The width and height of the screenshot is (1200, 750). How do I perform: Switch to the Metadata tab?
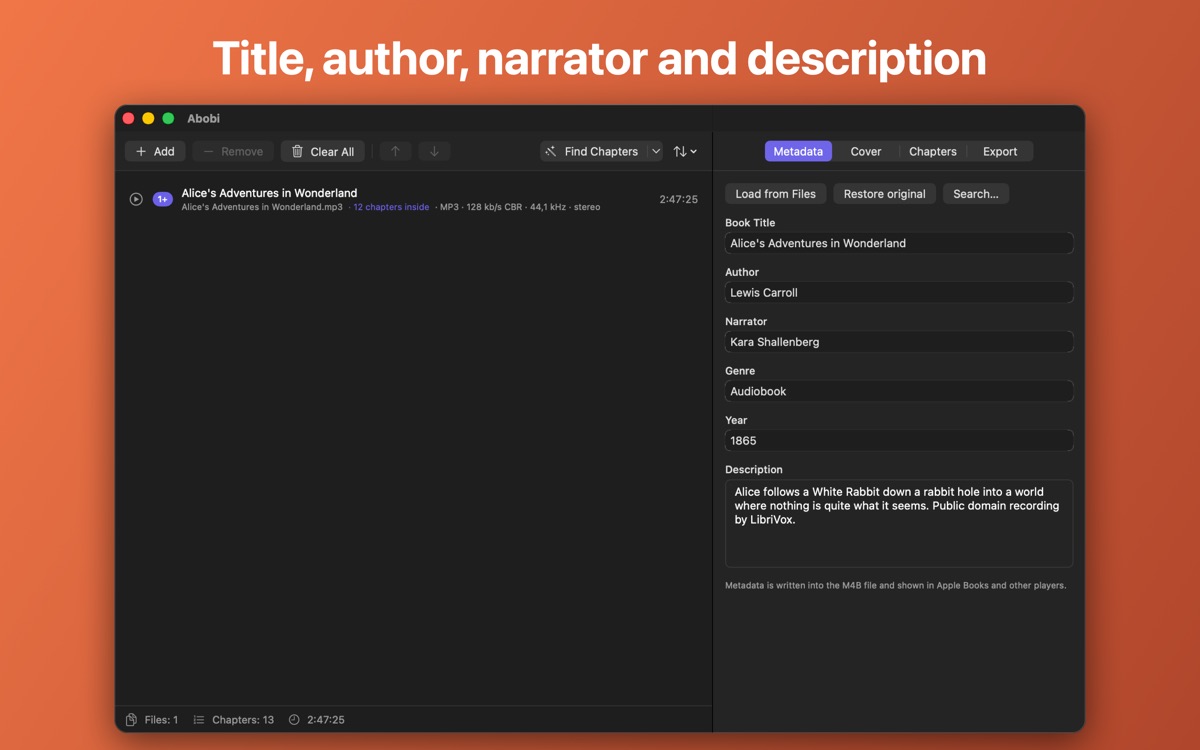tap(798, 151)
